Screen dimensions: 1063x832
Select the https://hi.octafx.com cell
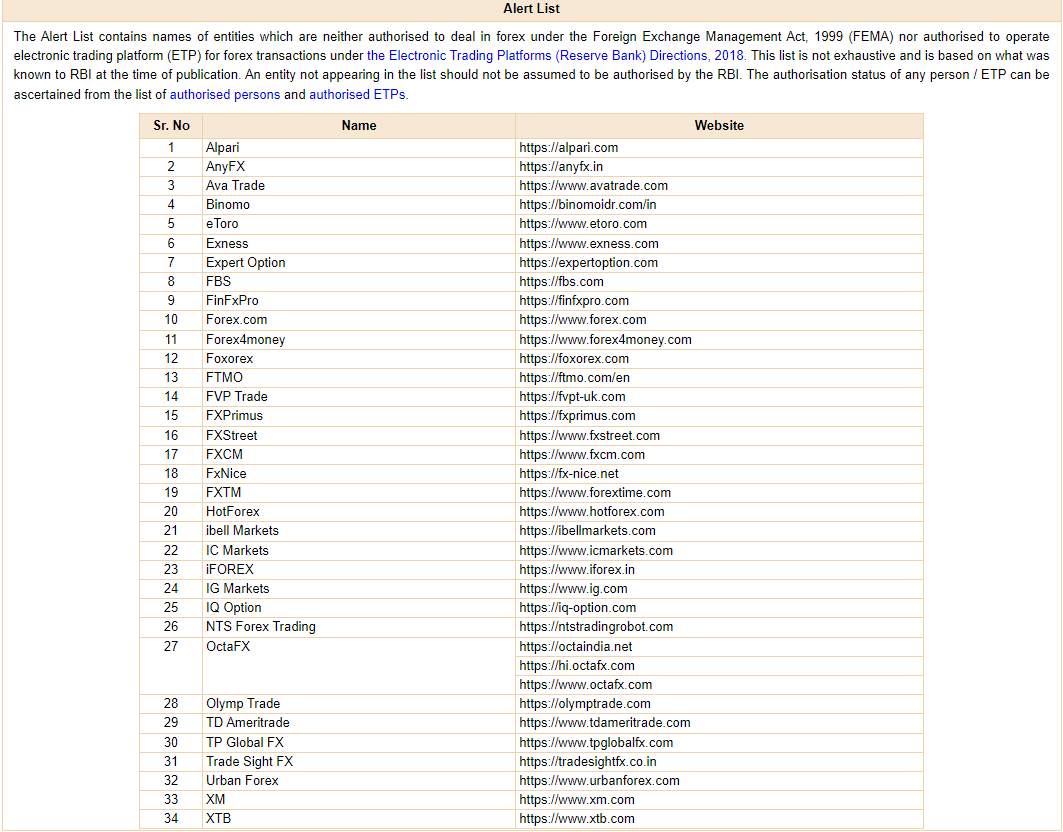tap(719, 665)
